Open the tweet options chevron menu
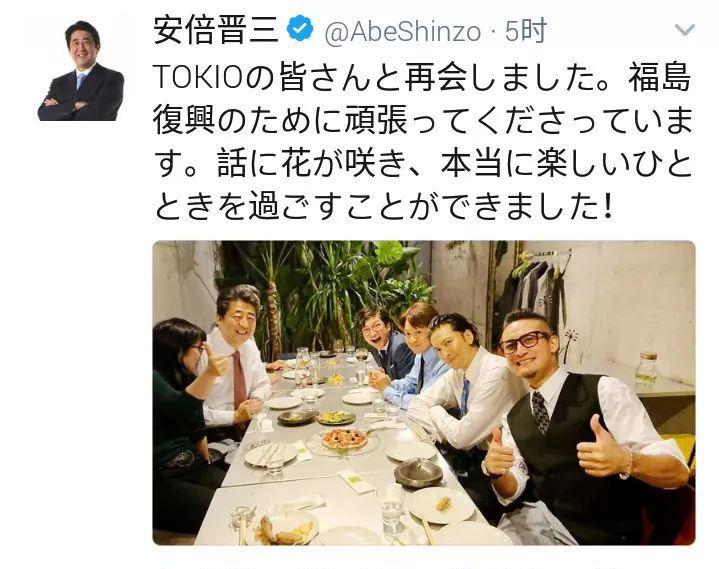719x569 pixels. click(685, 30)
